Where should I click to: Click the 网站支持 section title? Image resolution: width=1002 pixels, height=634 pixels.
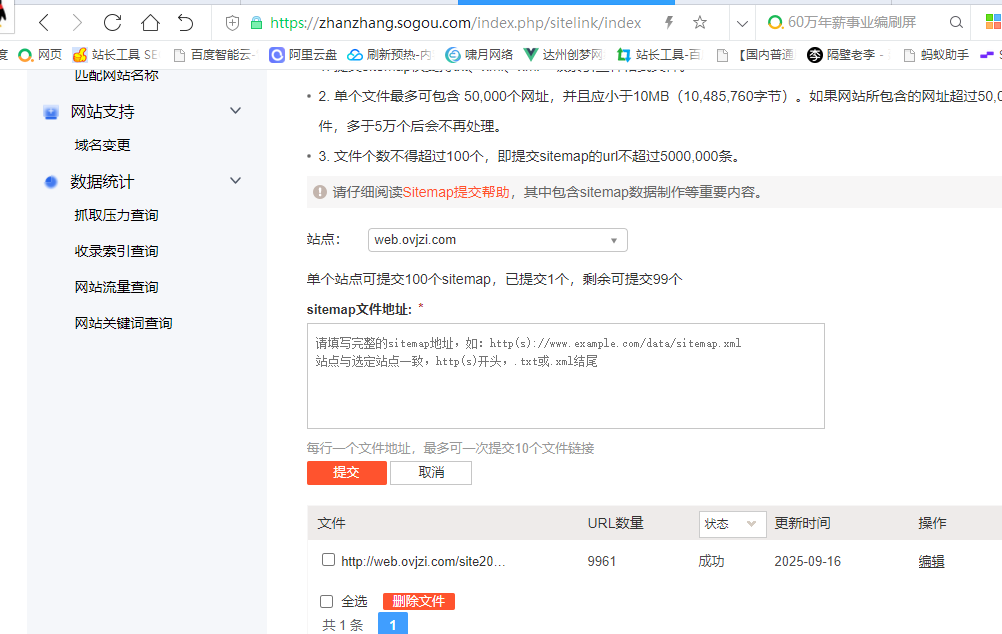tap(102, 112)
